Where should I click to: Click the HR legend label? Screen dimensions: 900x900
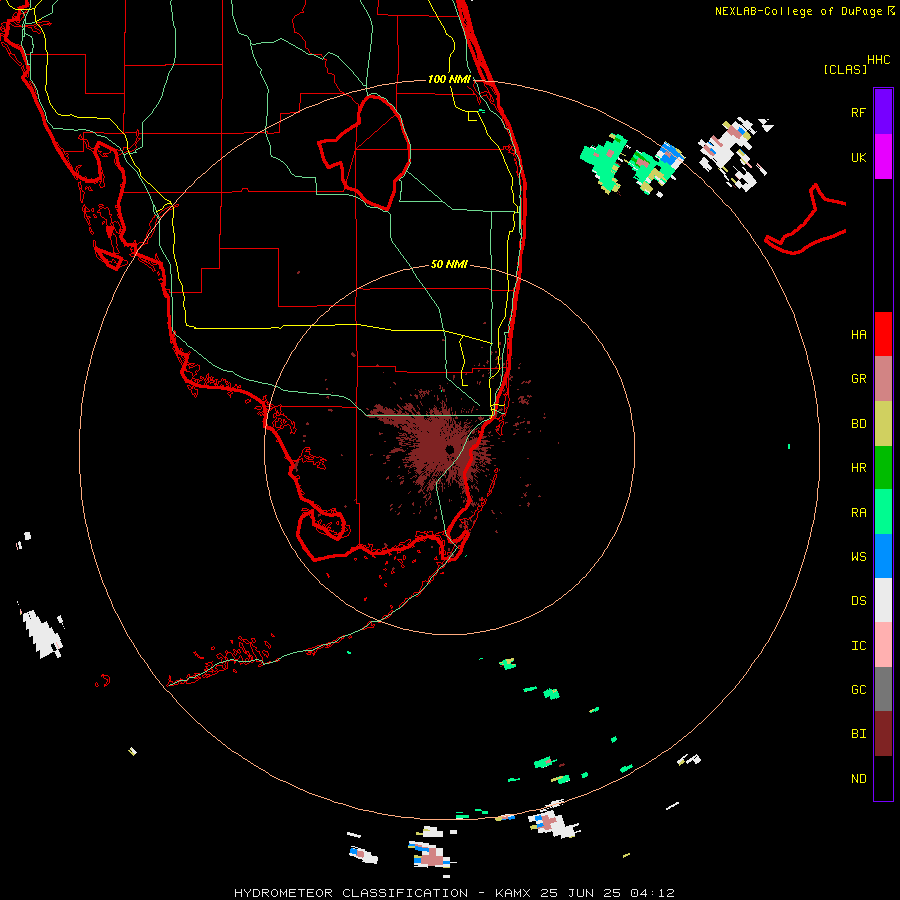click(858, 468)
